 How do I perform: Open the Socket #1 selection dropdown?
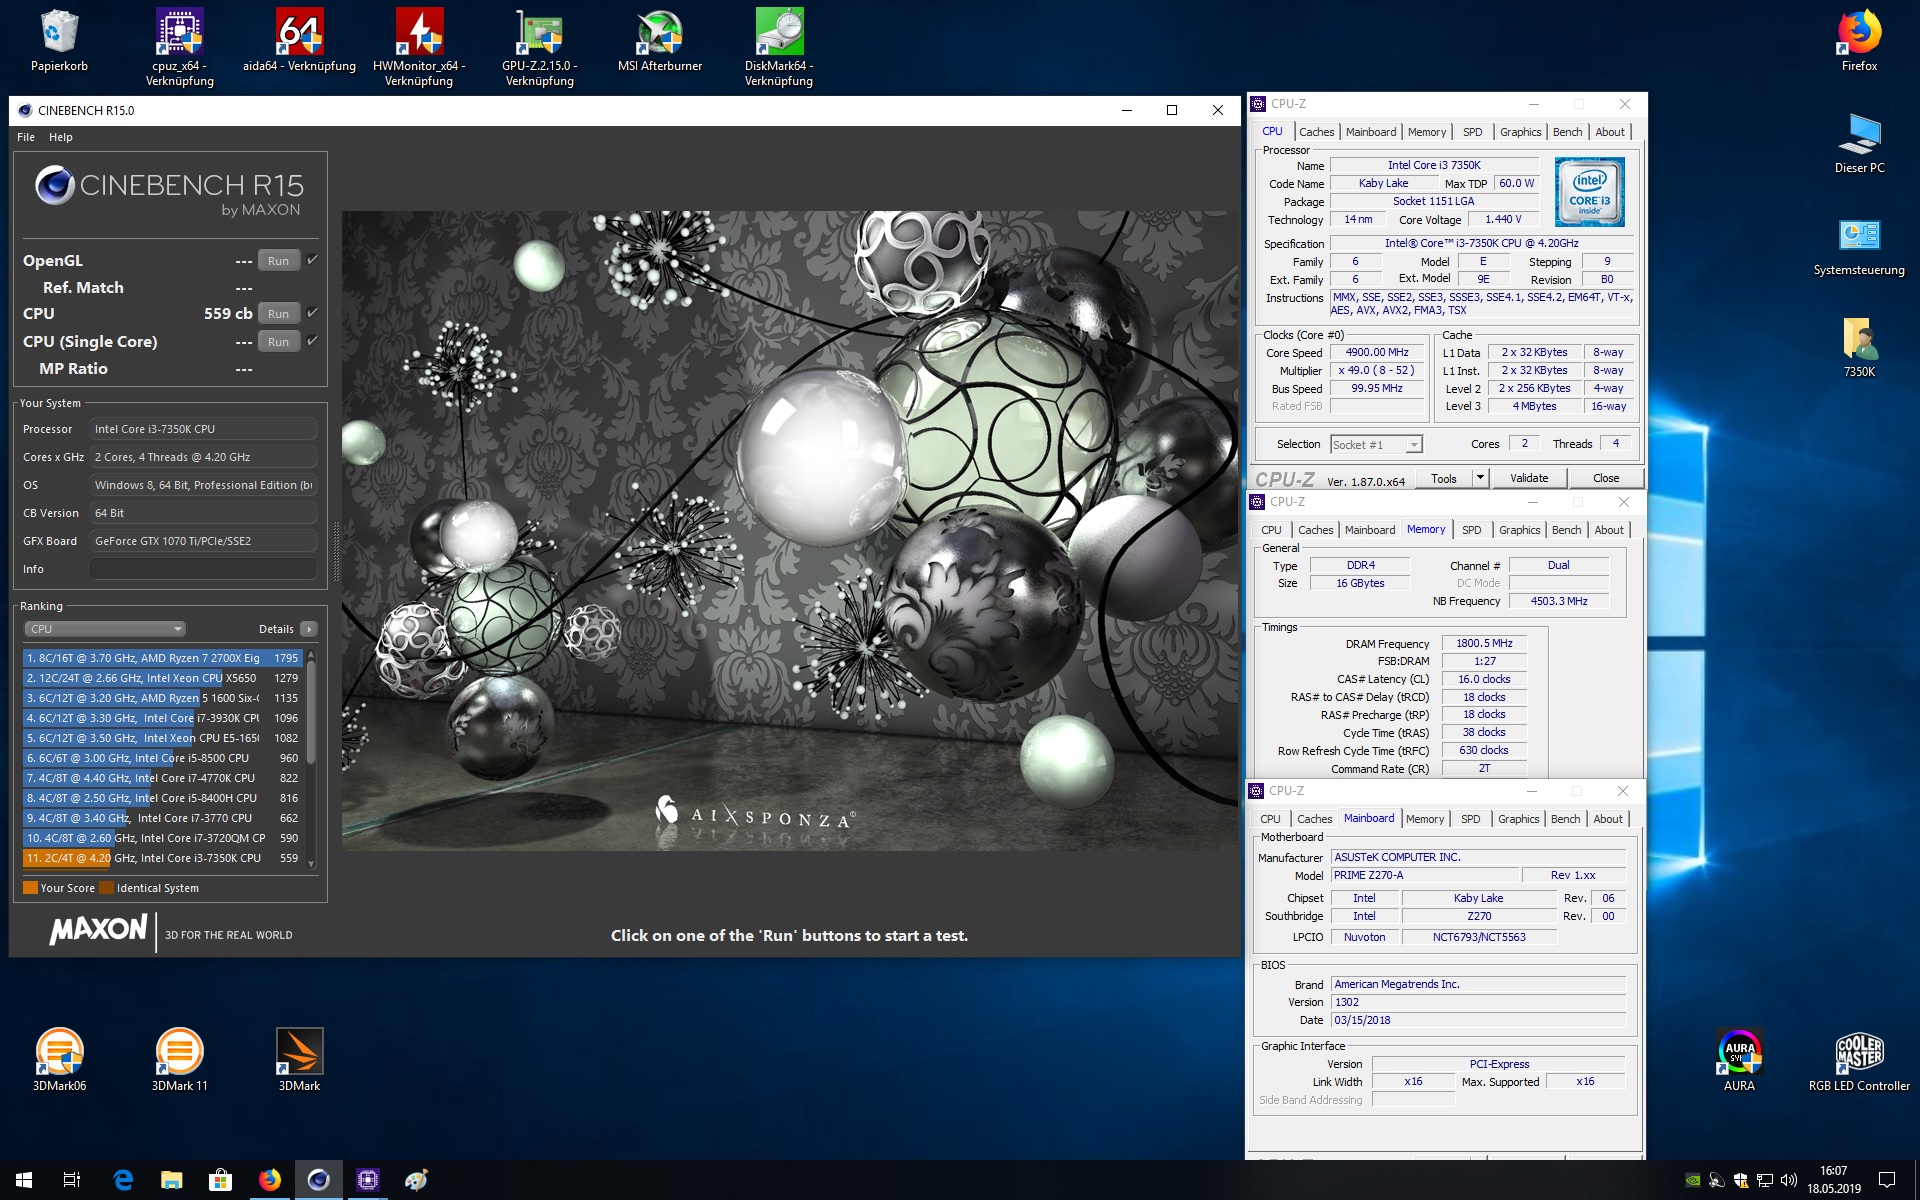[1376, 444]
